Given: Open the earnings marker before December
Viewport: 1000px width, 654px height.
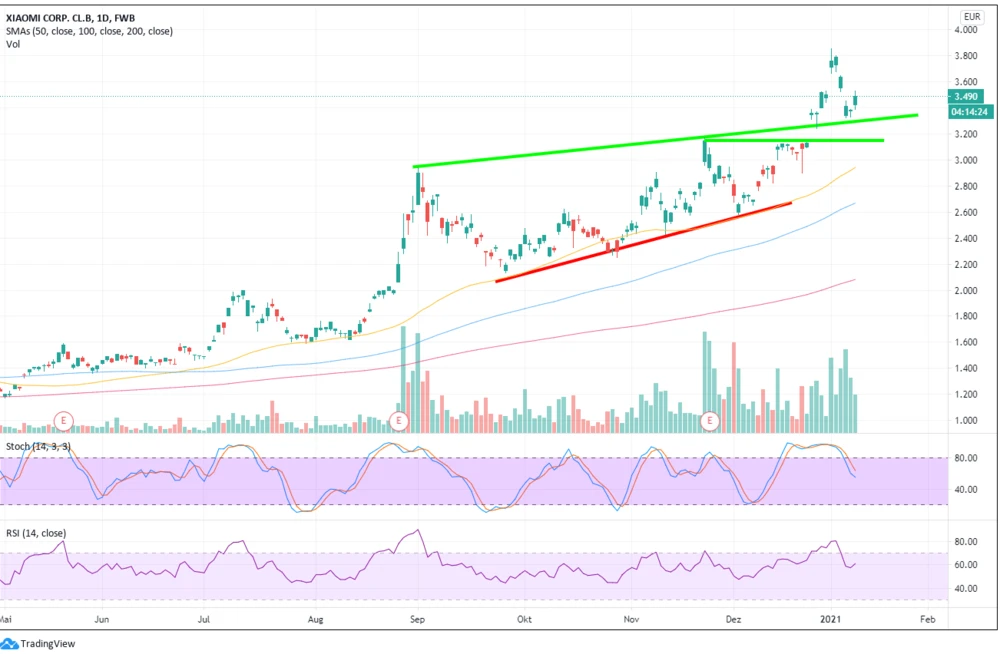Looking at the screenshot, I should point(711,418).
